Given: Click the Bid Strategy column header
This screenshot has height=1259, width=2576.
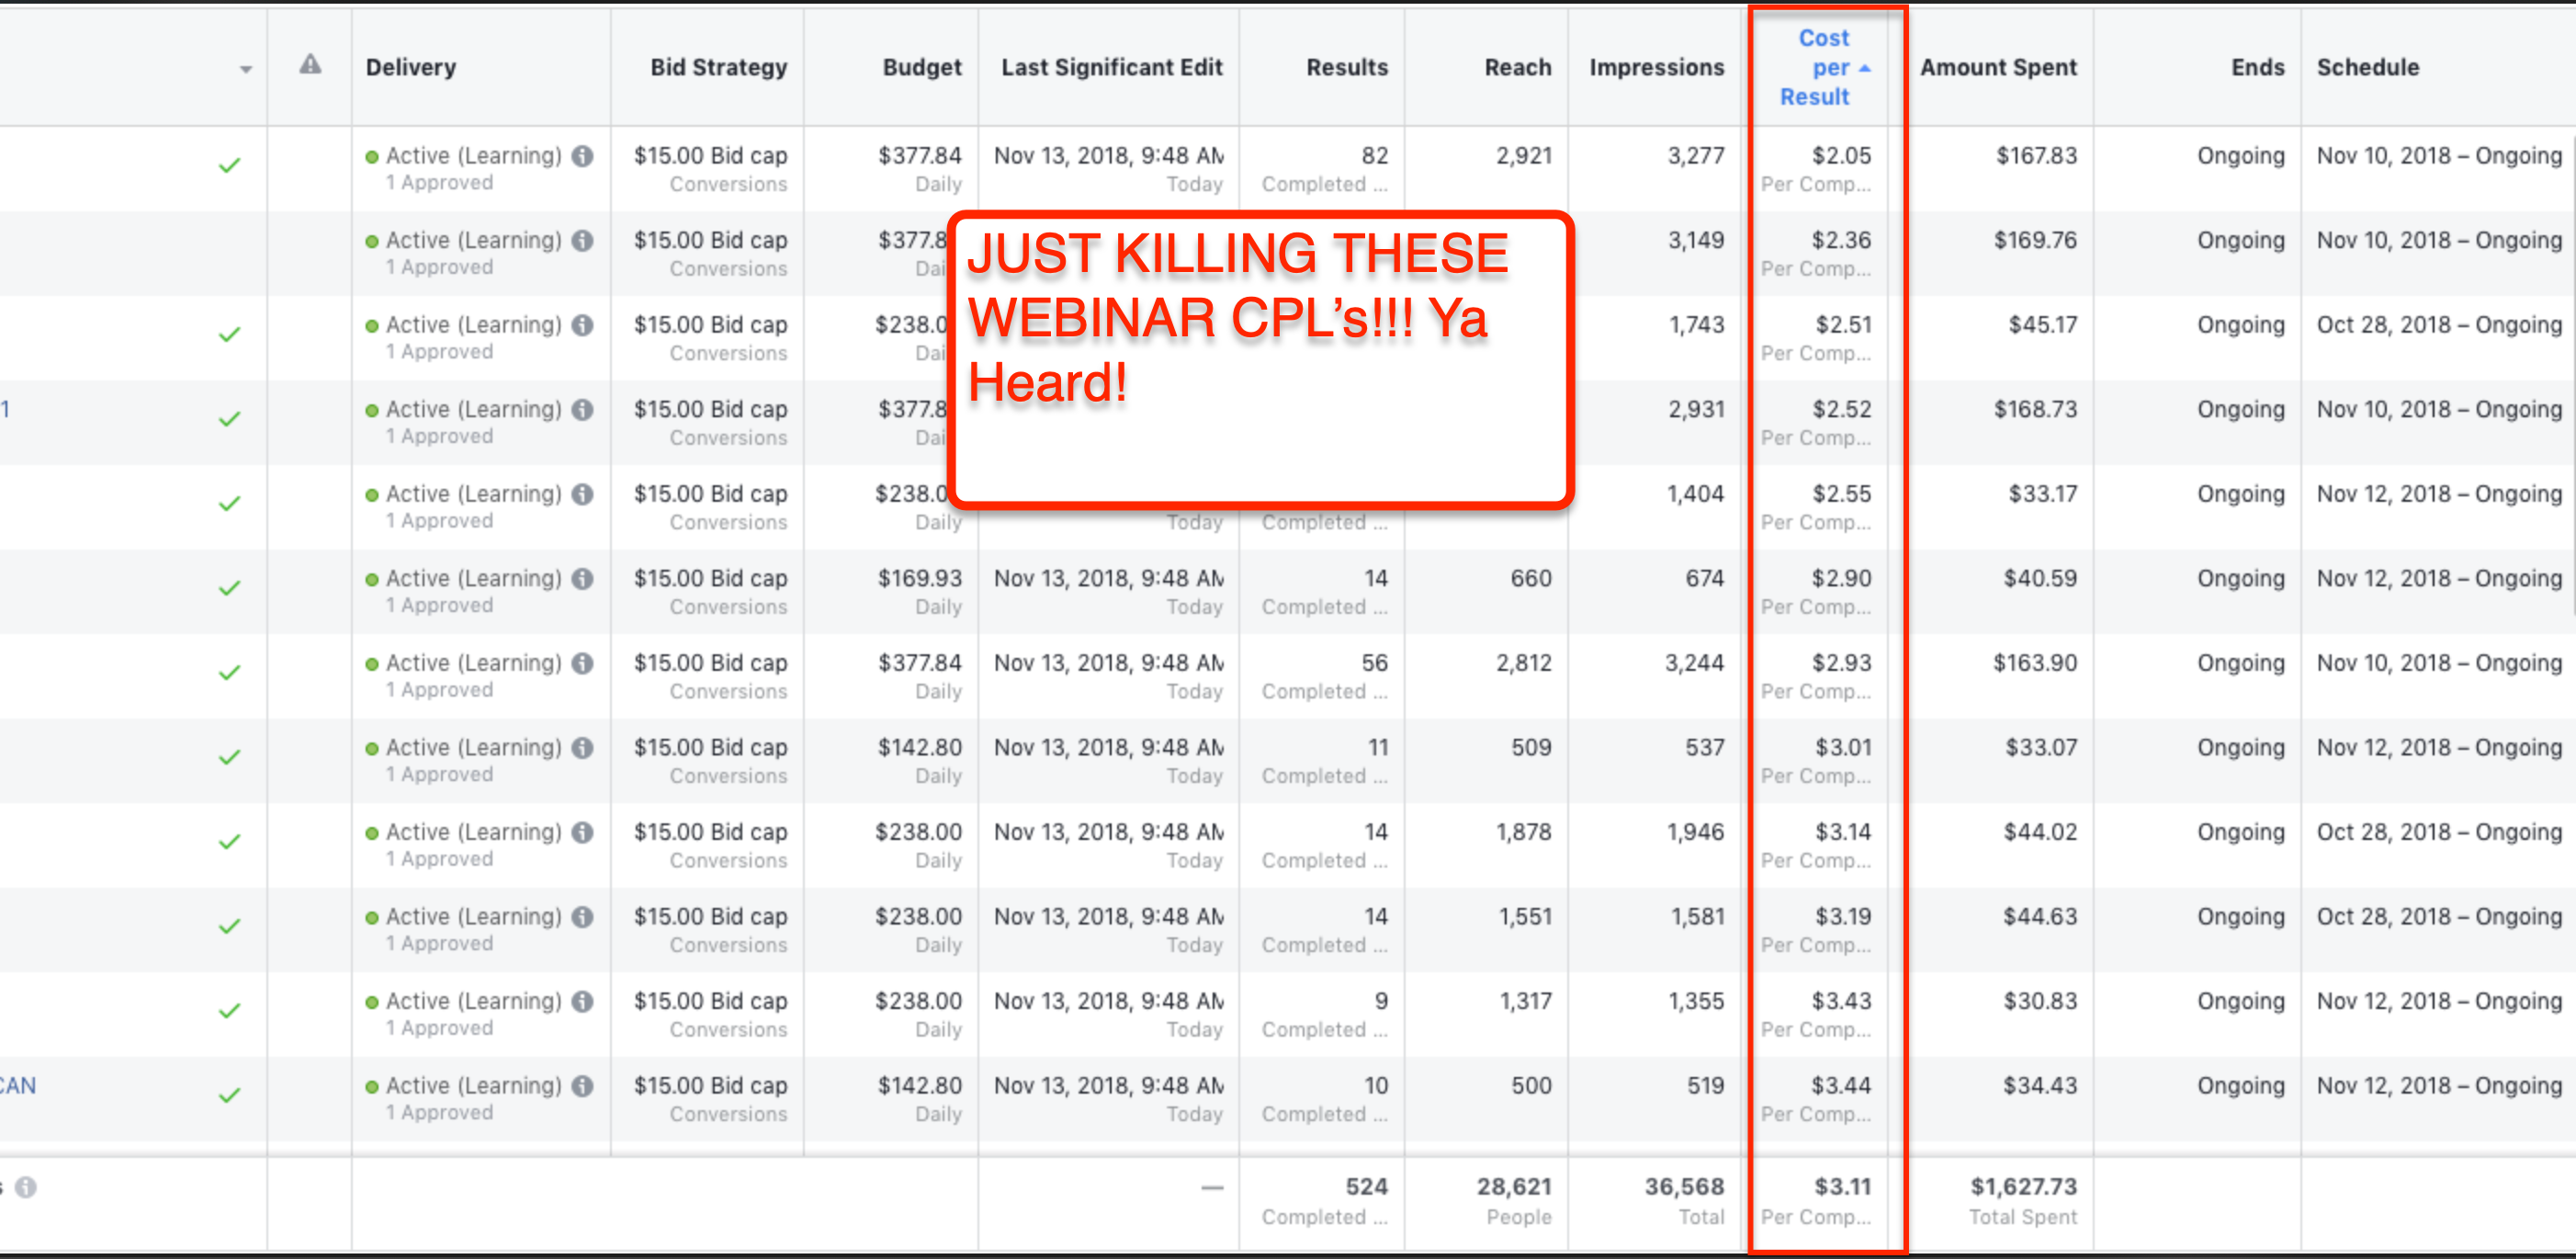Looking at the screenshot, I should [x=718, y=67].
